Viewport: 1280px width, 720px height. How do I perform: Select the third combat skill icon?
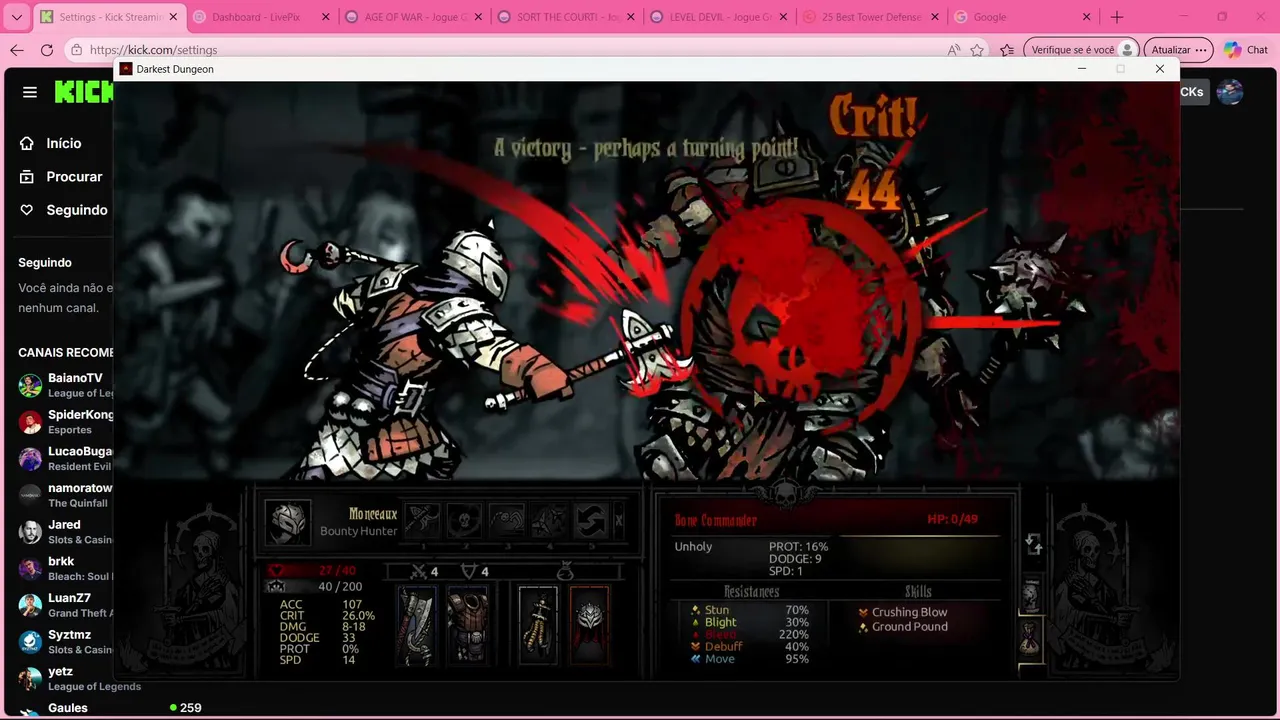tap(507, 520)
